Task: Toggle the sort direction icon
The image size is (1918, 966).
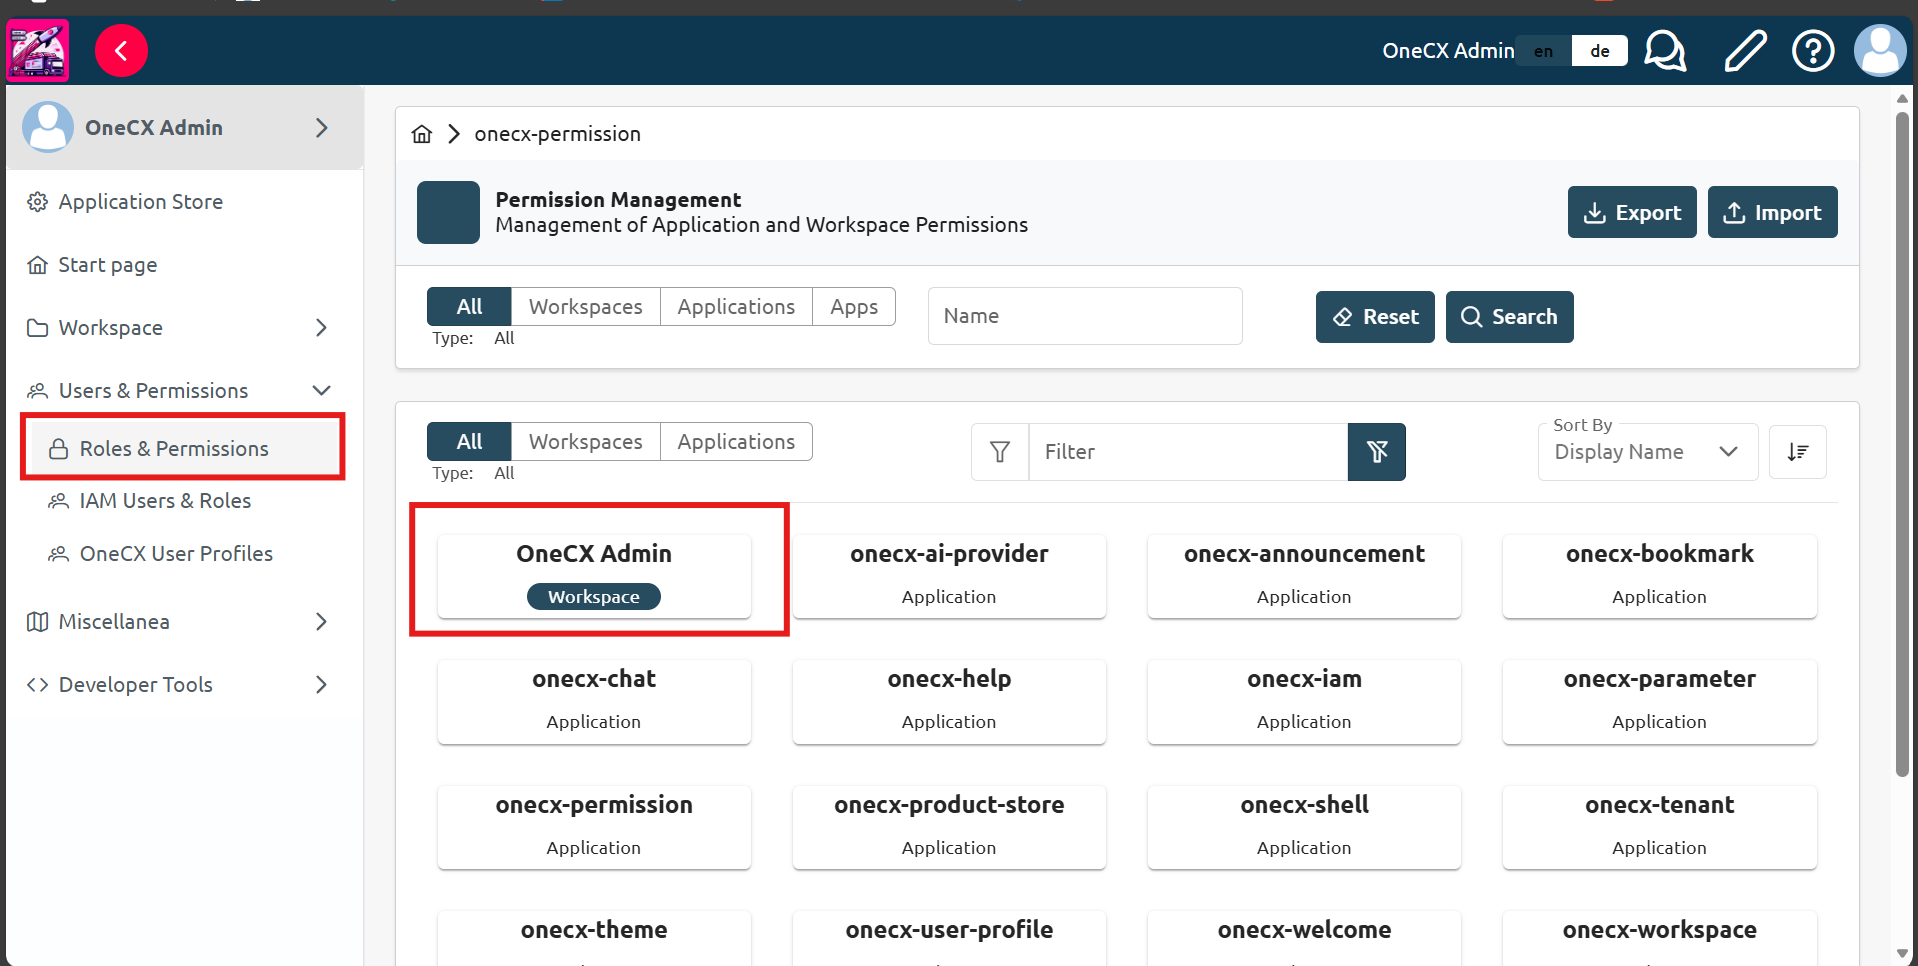Action: 1797,451
